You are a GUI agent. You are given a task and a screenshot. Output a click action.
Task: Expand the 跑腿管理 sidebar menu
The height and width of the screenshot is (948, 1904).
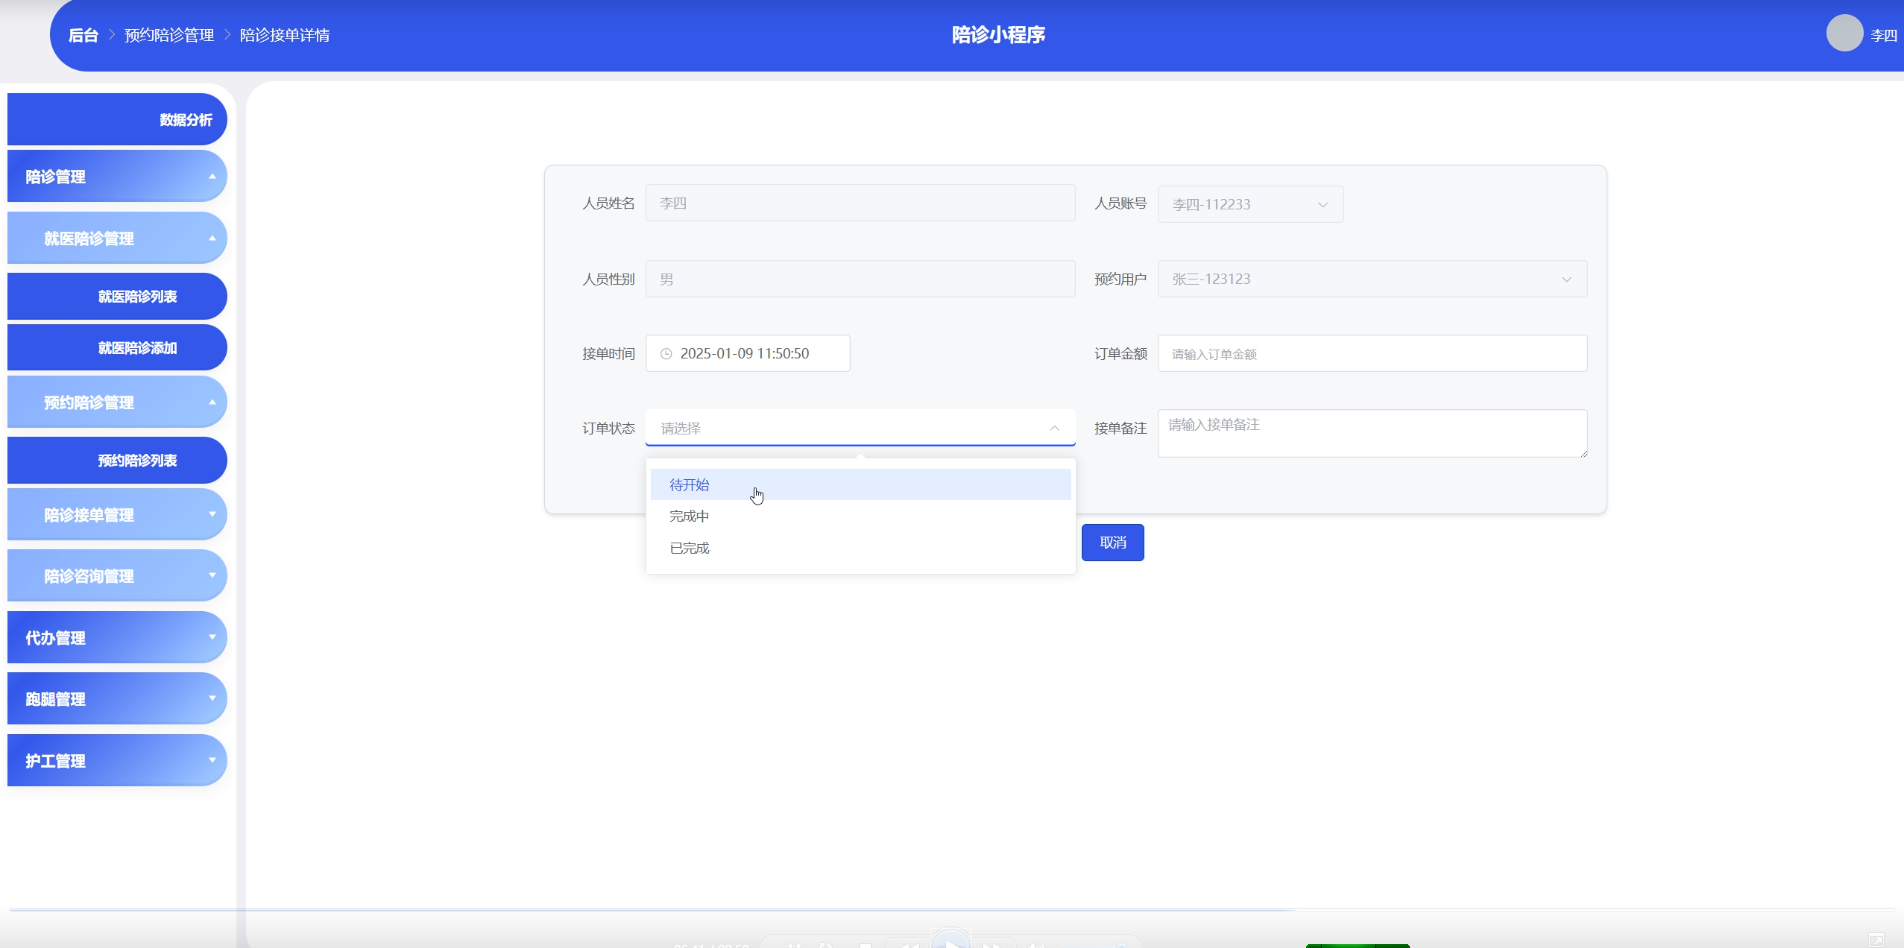117,699
